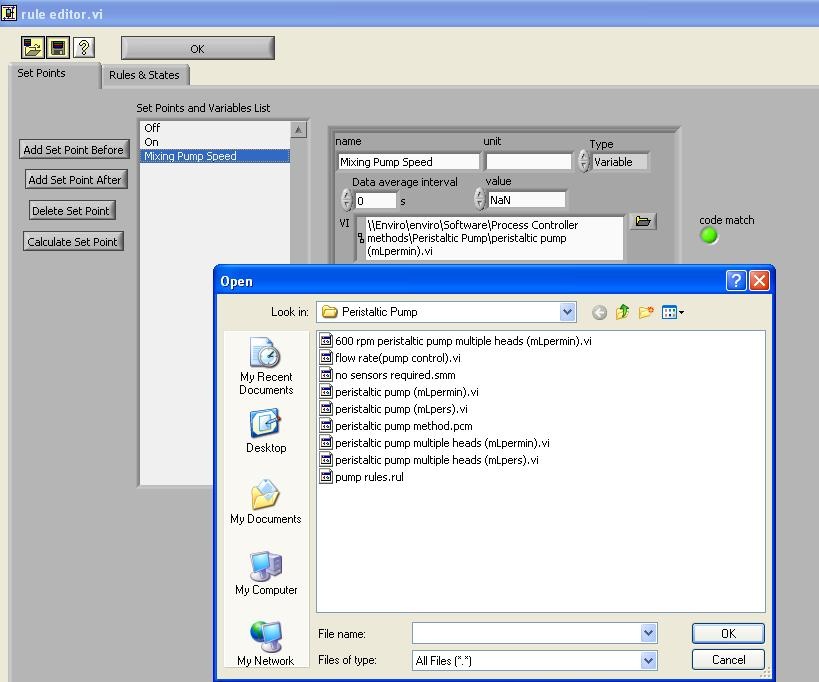Switch to the Set Points tab
819x682 pixels.
(41, 73)
